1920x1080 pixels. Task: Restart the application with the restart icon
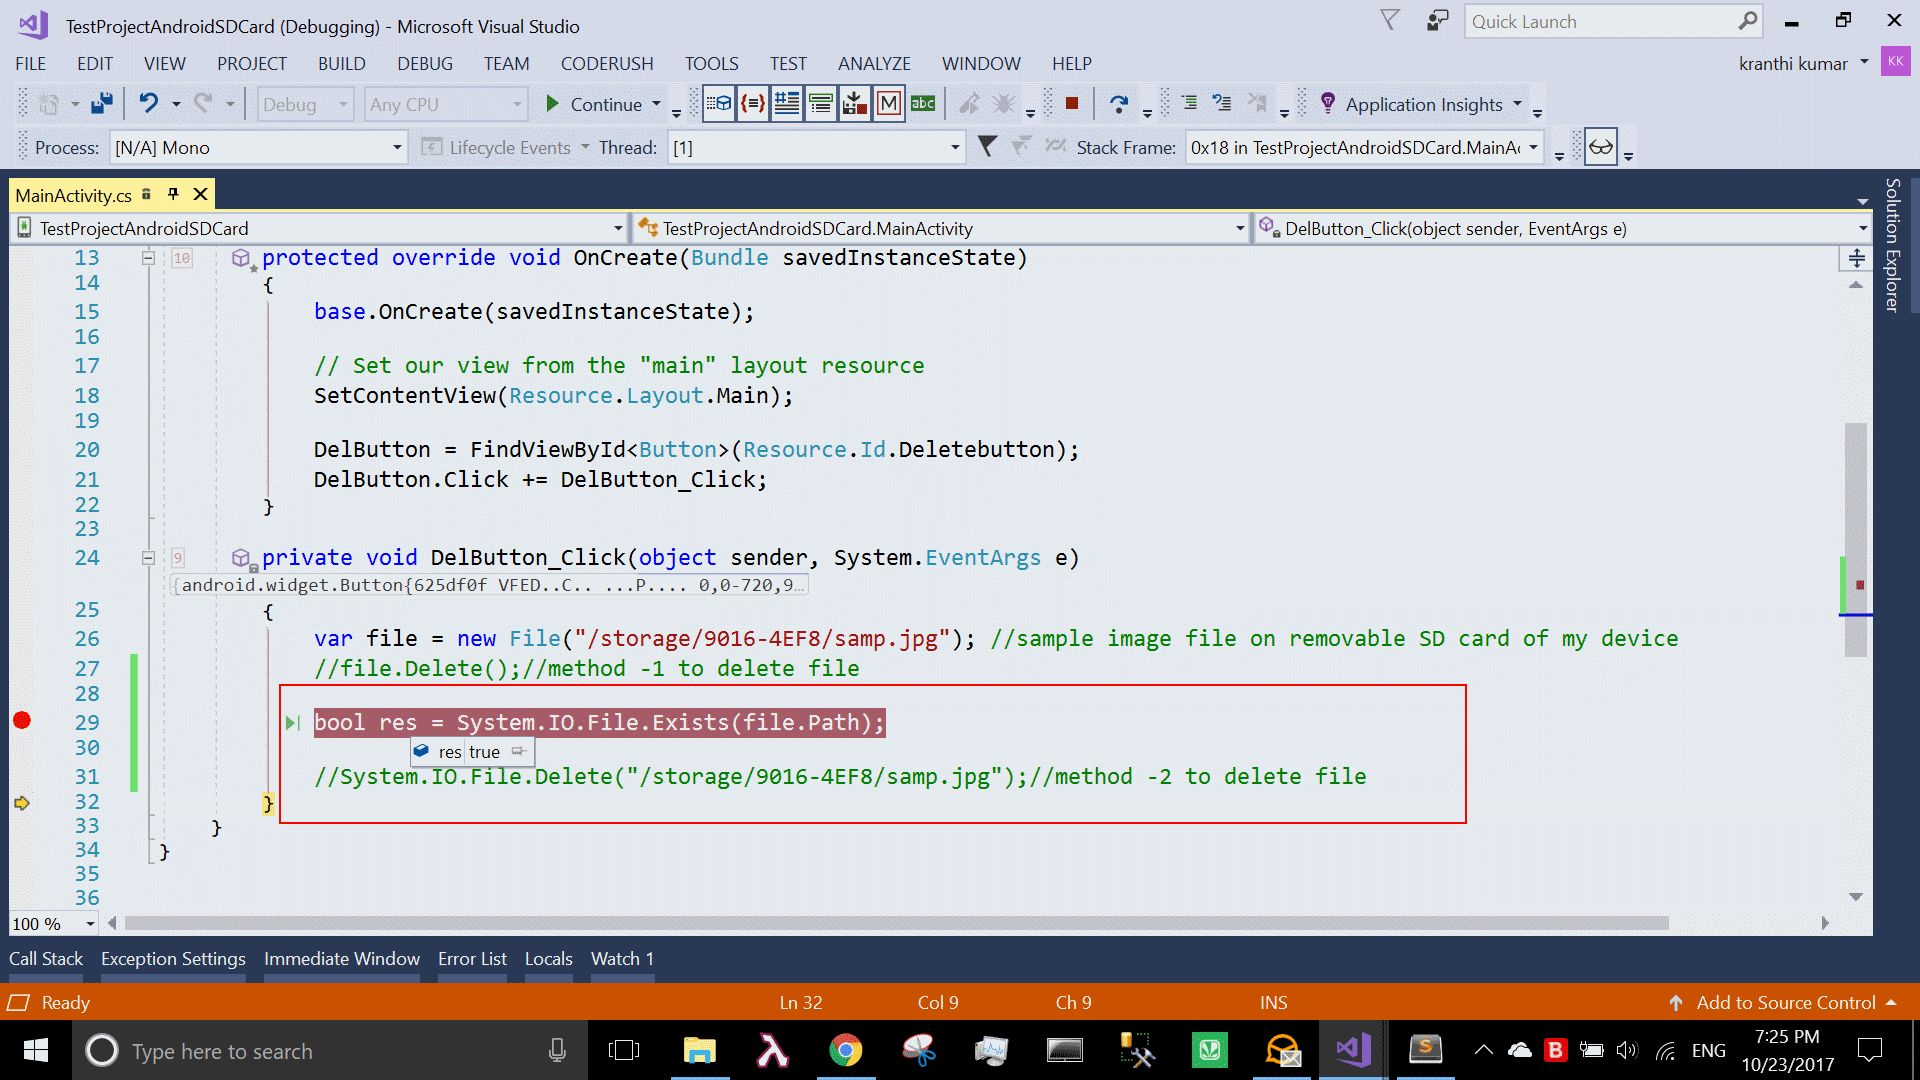[1120, 103]
